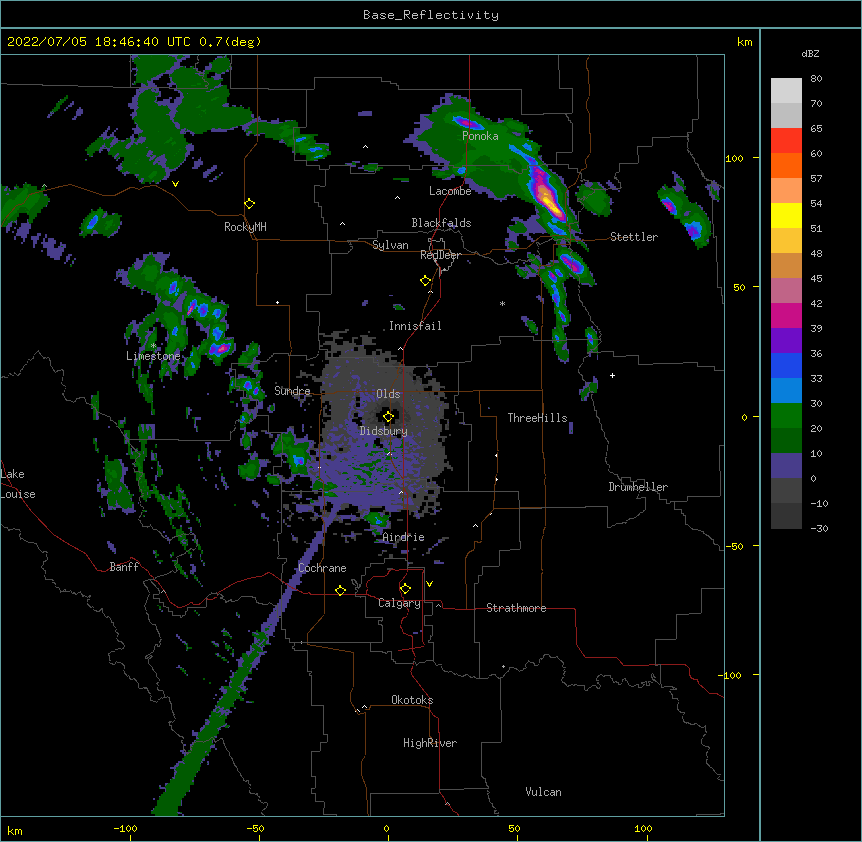
Task: Click the km unit label at top right
Action: point(744,42)
